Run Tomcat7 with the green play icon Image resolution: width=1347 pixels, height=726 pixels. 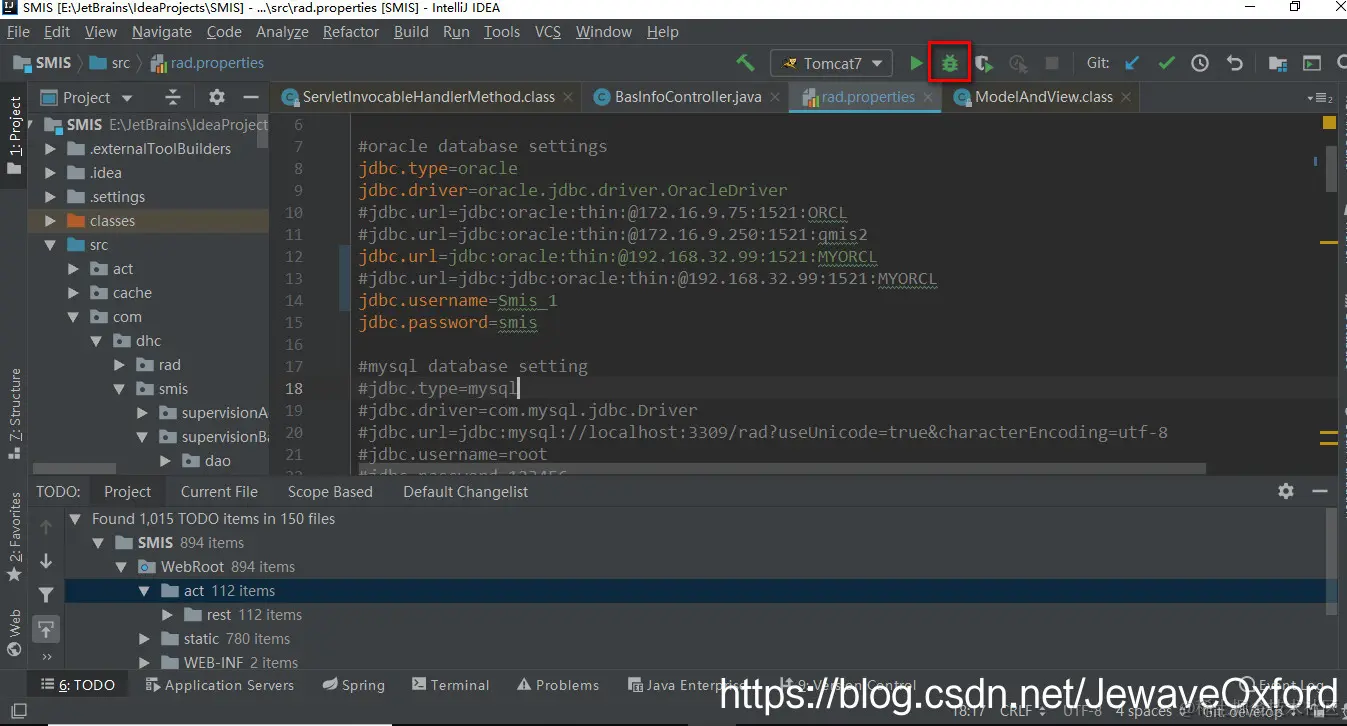[916, 63]
